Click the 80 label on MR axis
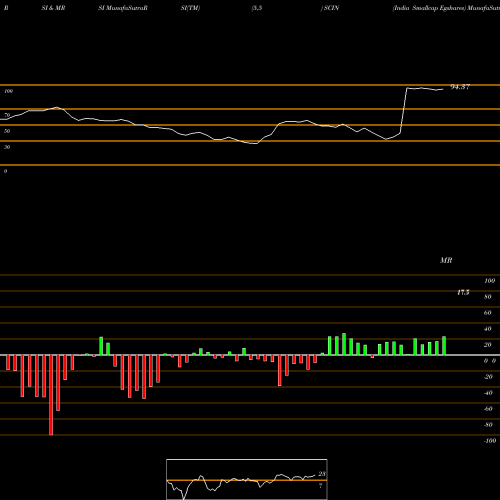 tap(488, 296)
